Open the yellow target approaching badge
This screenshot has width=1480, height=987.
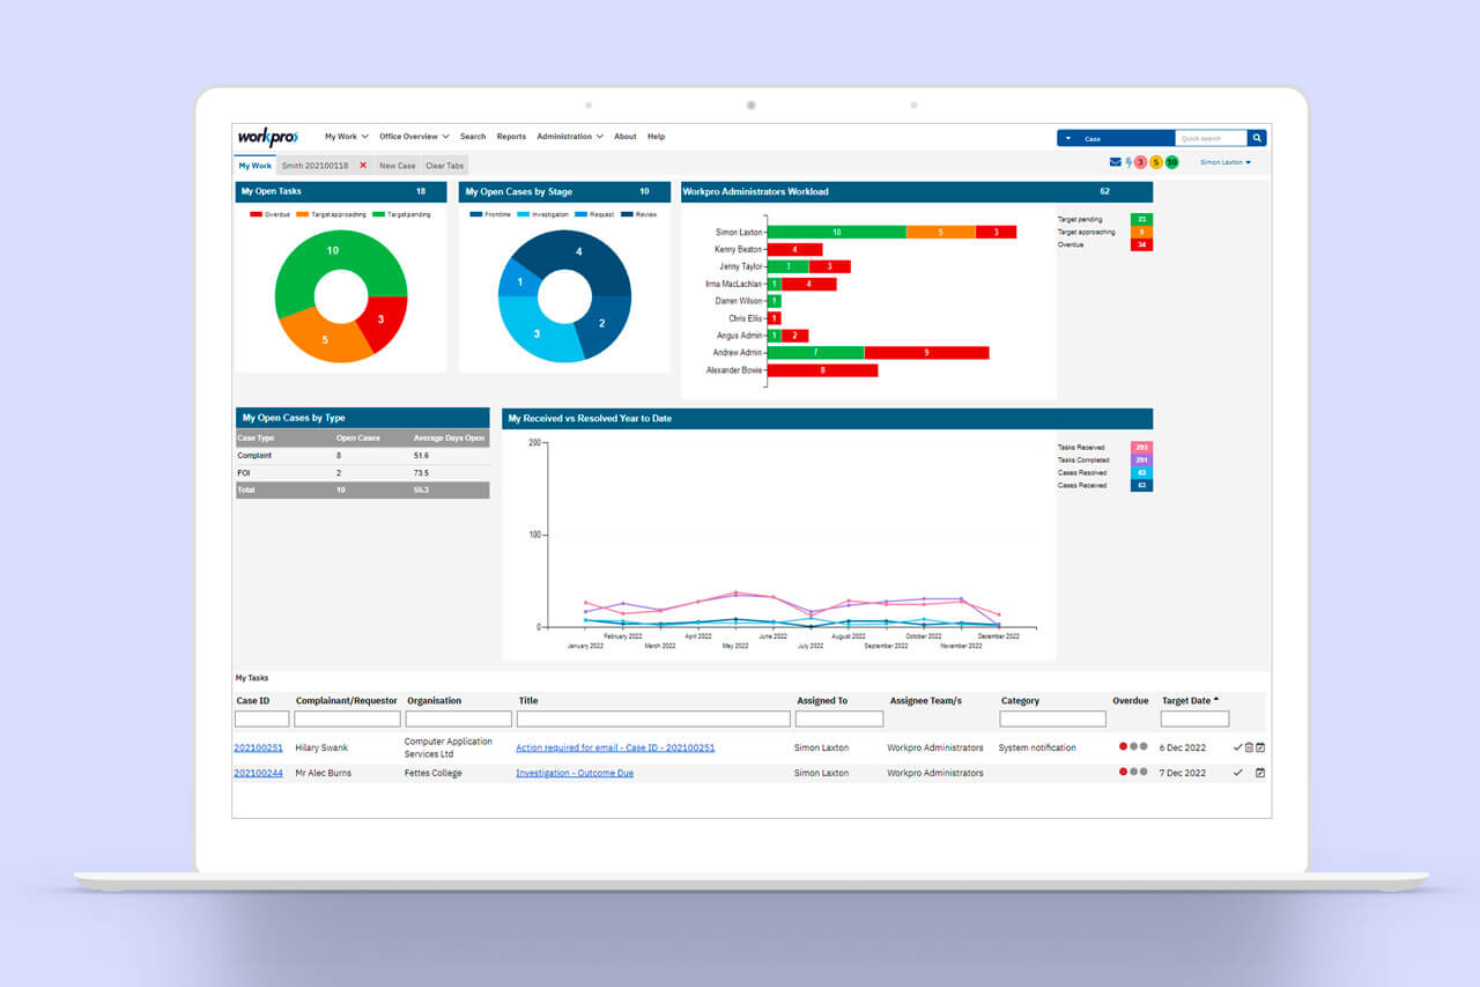(1155, 161)
